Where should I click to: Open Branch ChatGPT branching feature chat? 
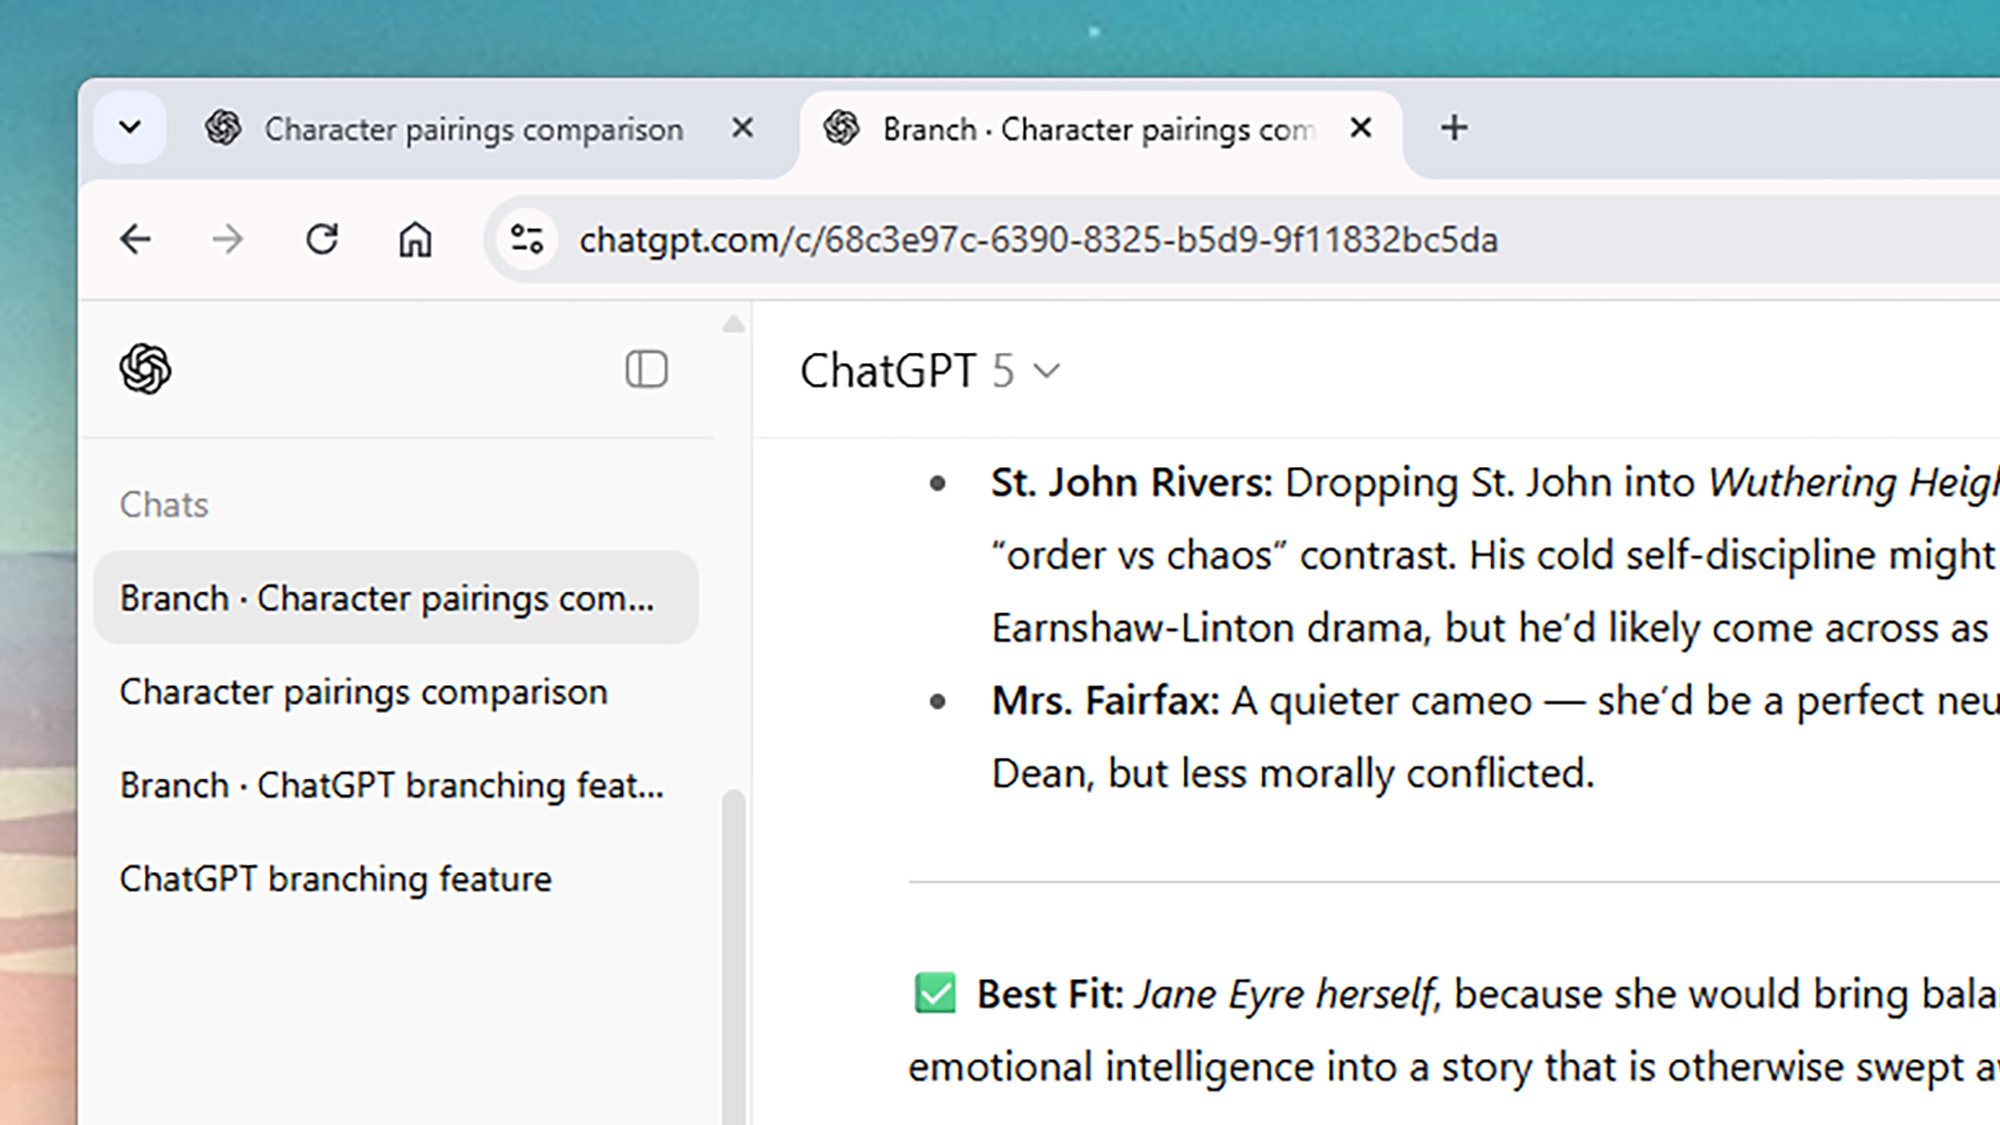[x=391, y=785]
